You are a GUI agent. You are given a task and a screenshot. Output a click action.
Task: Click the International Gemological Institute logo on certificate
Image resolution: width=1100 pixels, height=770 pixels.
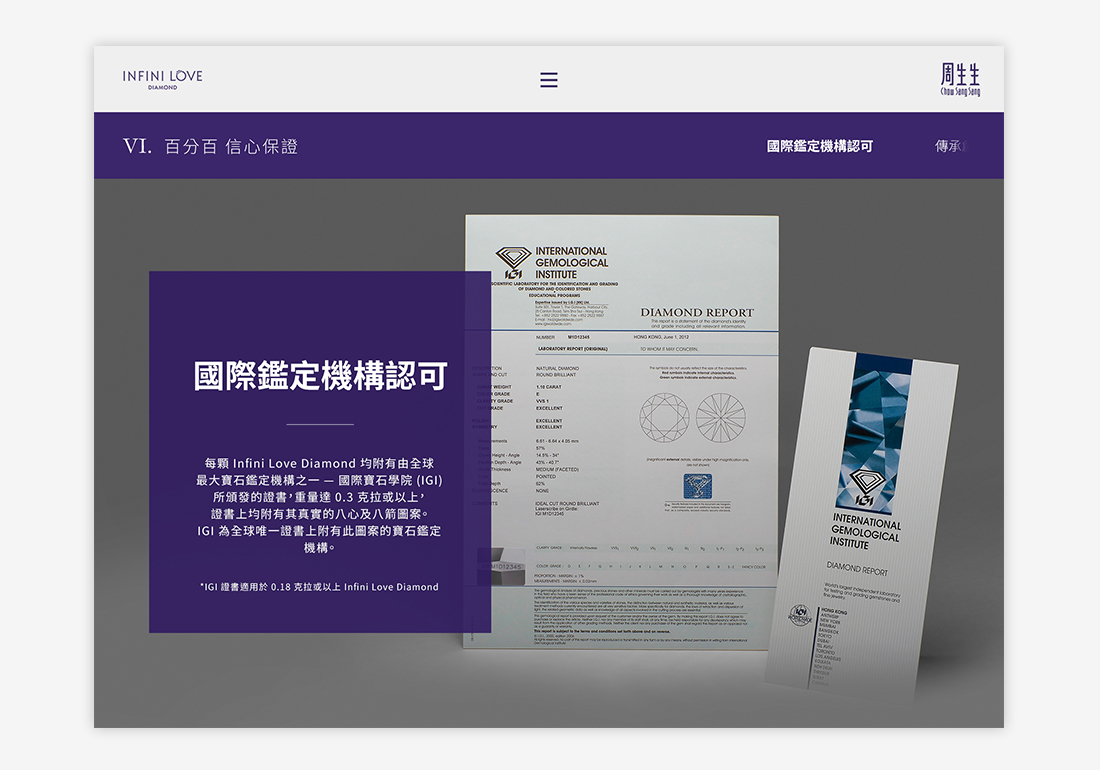[552, 263]
